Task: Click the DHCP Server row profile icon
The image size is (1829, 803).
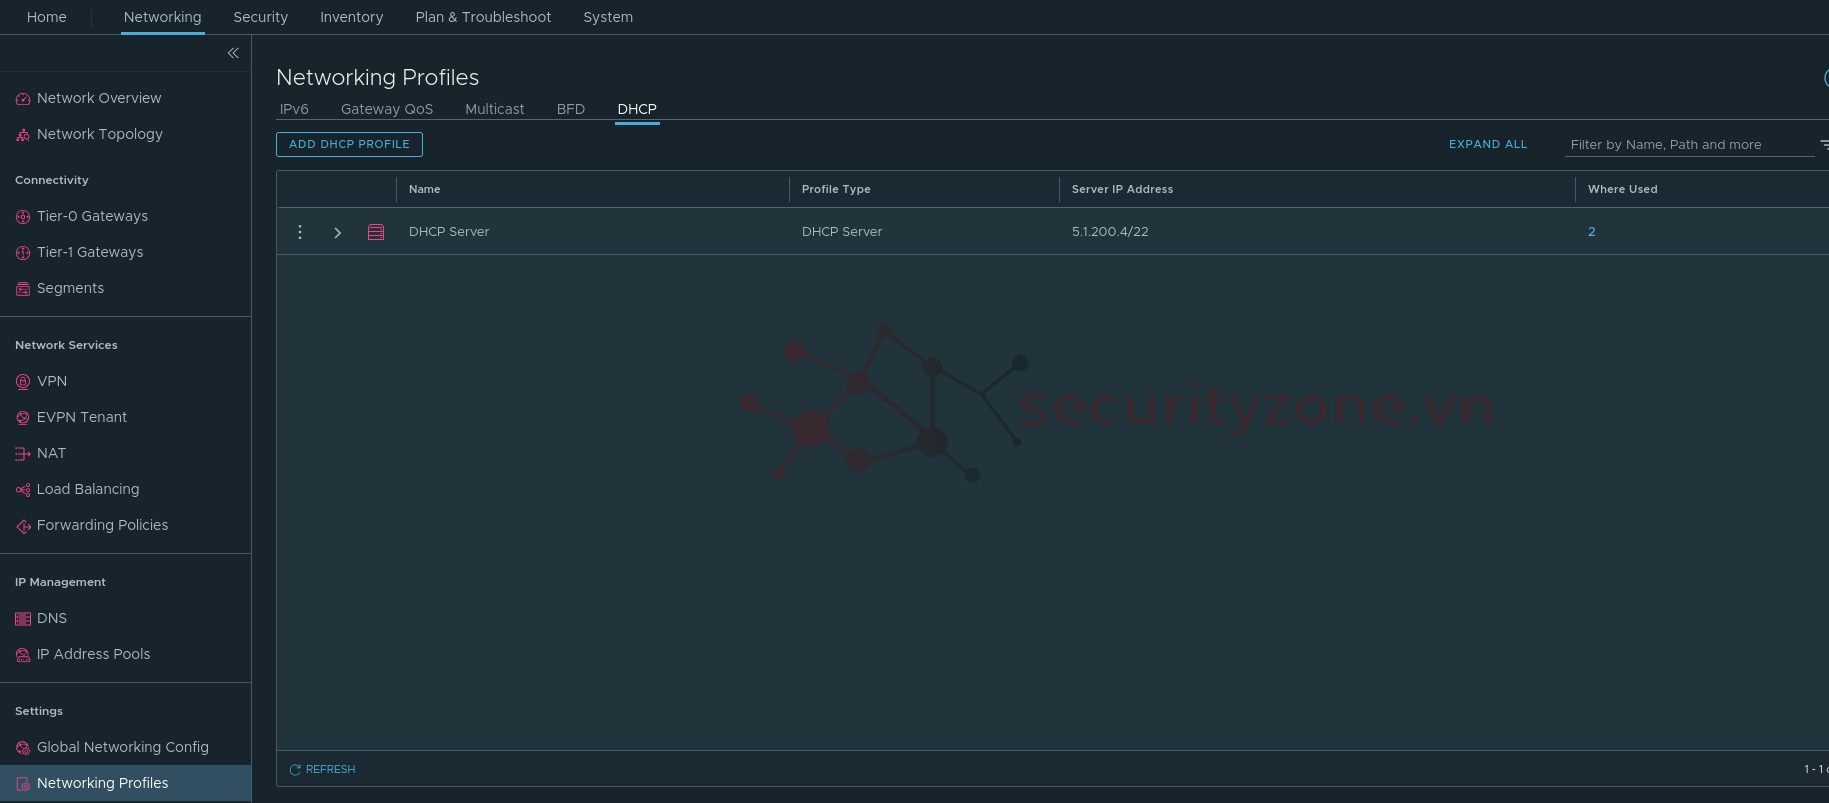Action: 376,232
